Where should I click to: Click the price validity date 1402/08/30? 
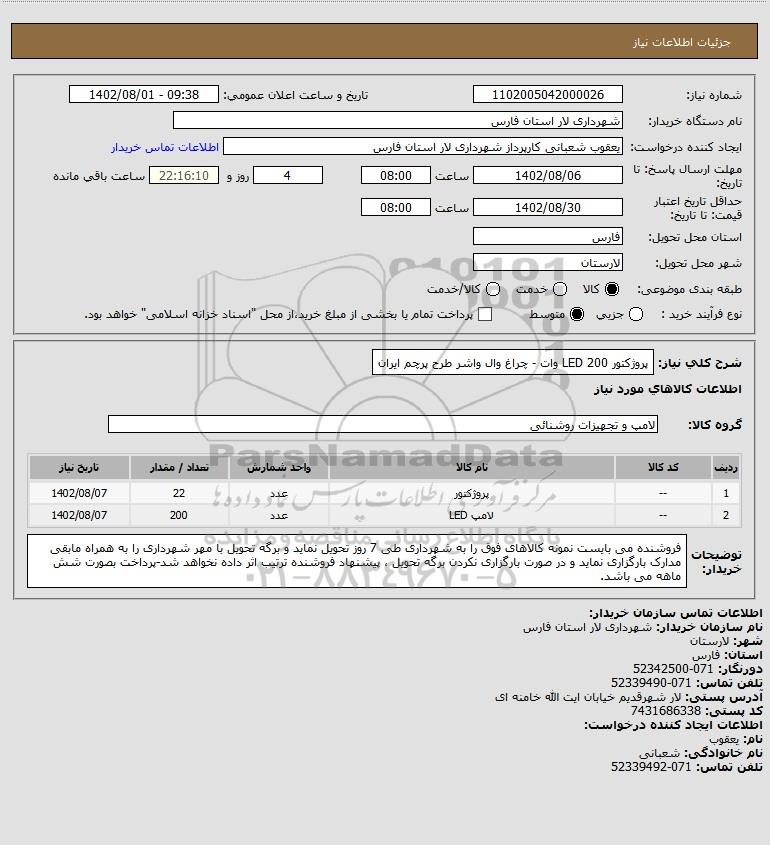pos(547,207)
